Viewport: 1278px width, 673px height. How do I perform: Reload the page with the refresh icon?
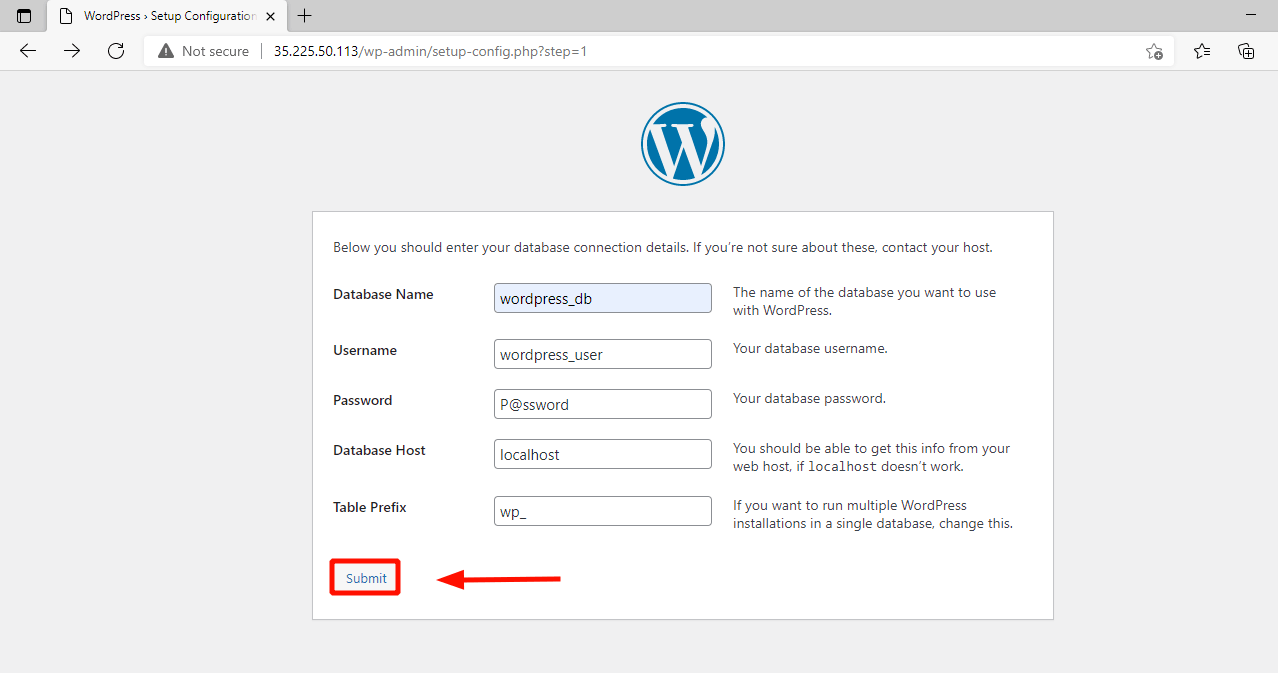pyautogui.click(x=116, y=51)
